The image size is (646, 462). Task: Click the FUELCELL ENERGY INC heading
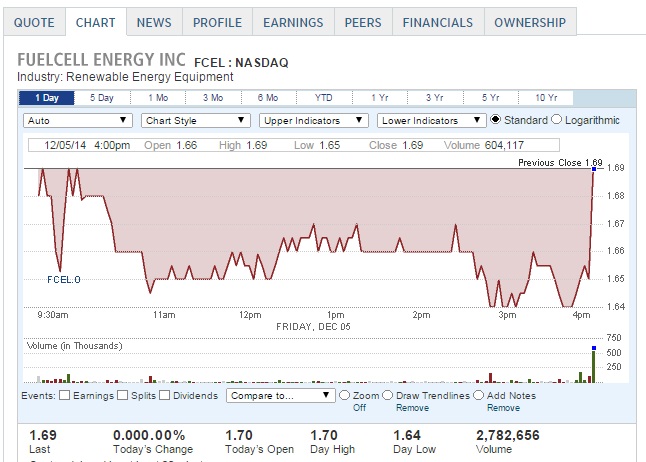tap(101, 60)
